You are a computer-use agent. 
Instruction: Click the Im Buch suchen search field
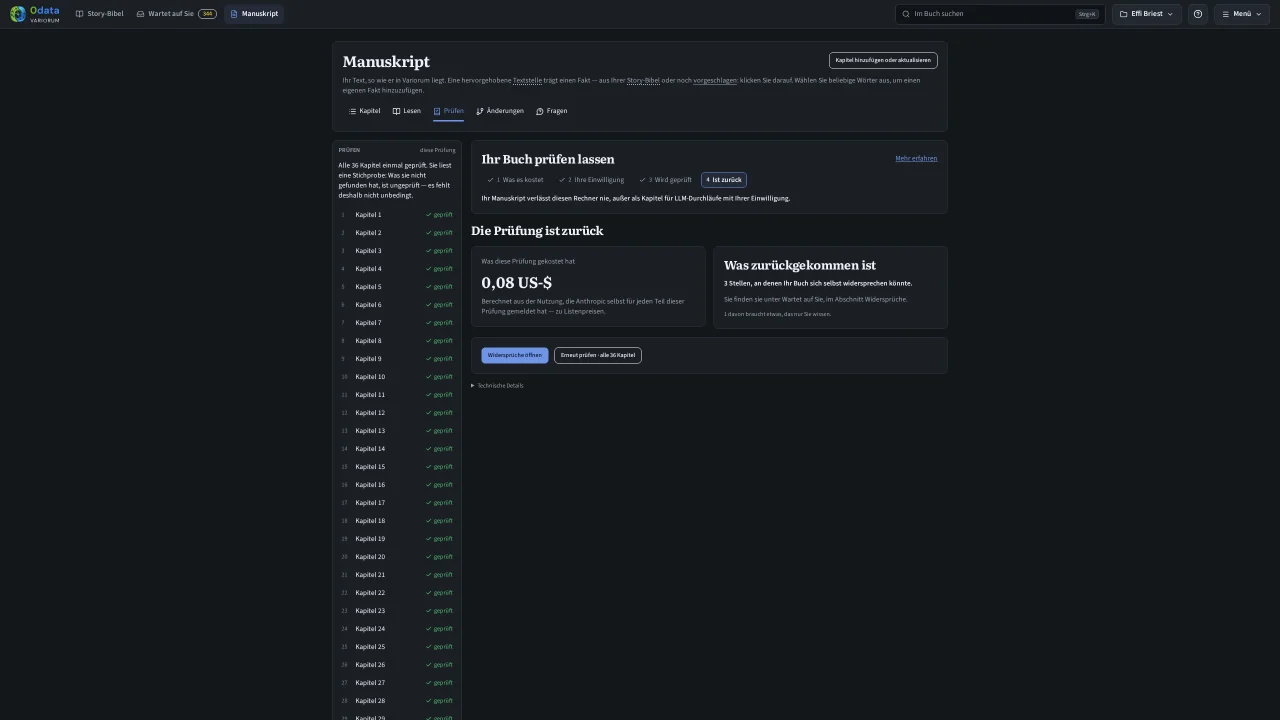(1000, 14)
